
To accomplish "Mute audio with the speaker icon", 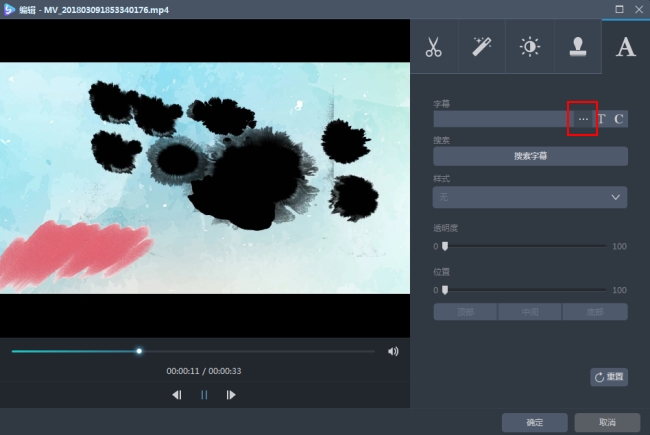I will 393,351.
